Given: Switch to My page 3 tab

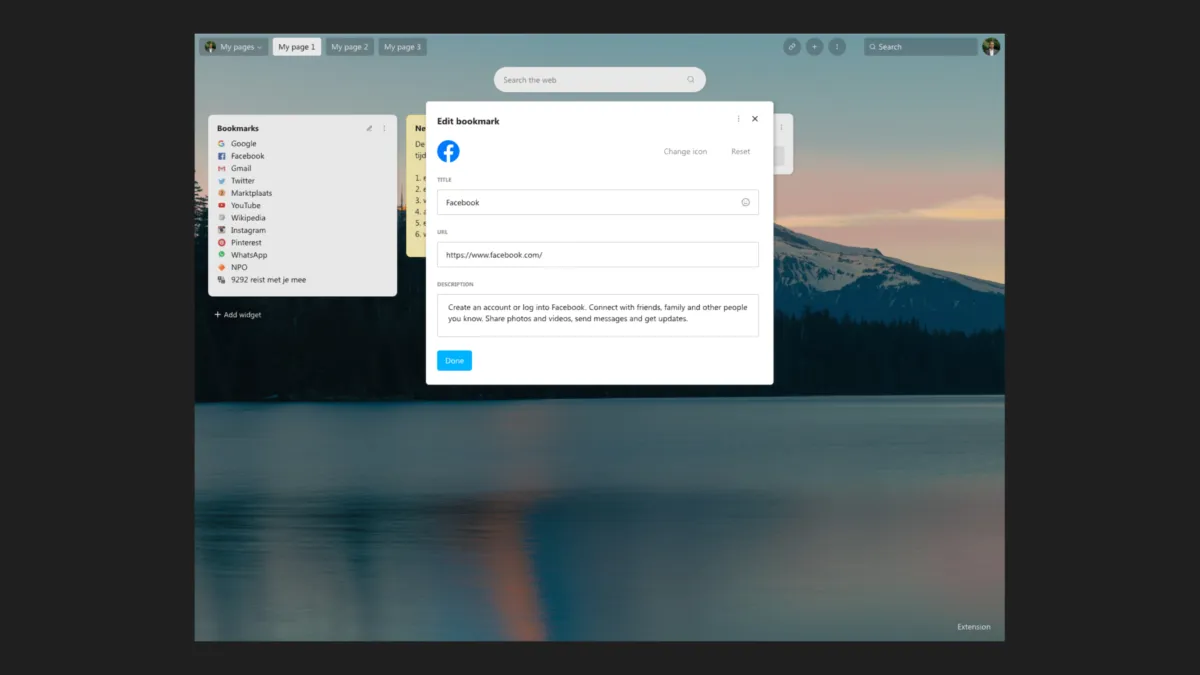Looking at the screenshot, I should coord(403,47).
